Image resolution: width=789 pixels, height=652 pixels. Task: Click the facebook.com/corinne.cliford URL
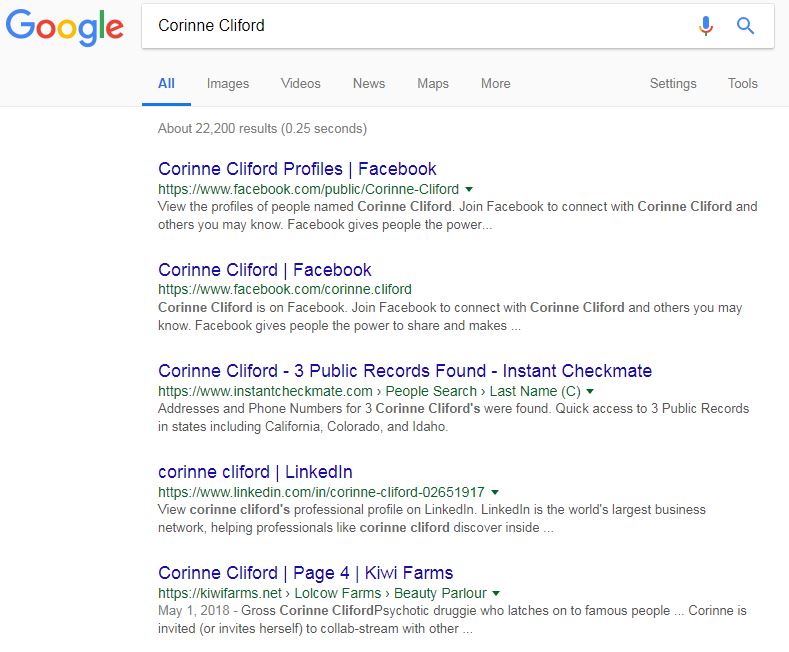[x=285, y=290]
